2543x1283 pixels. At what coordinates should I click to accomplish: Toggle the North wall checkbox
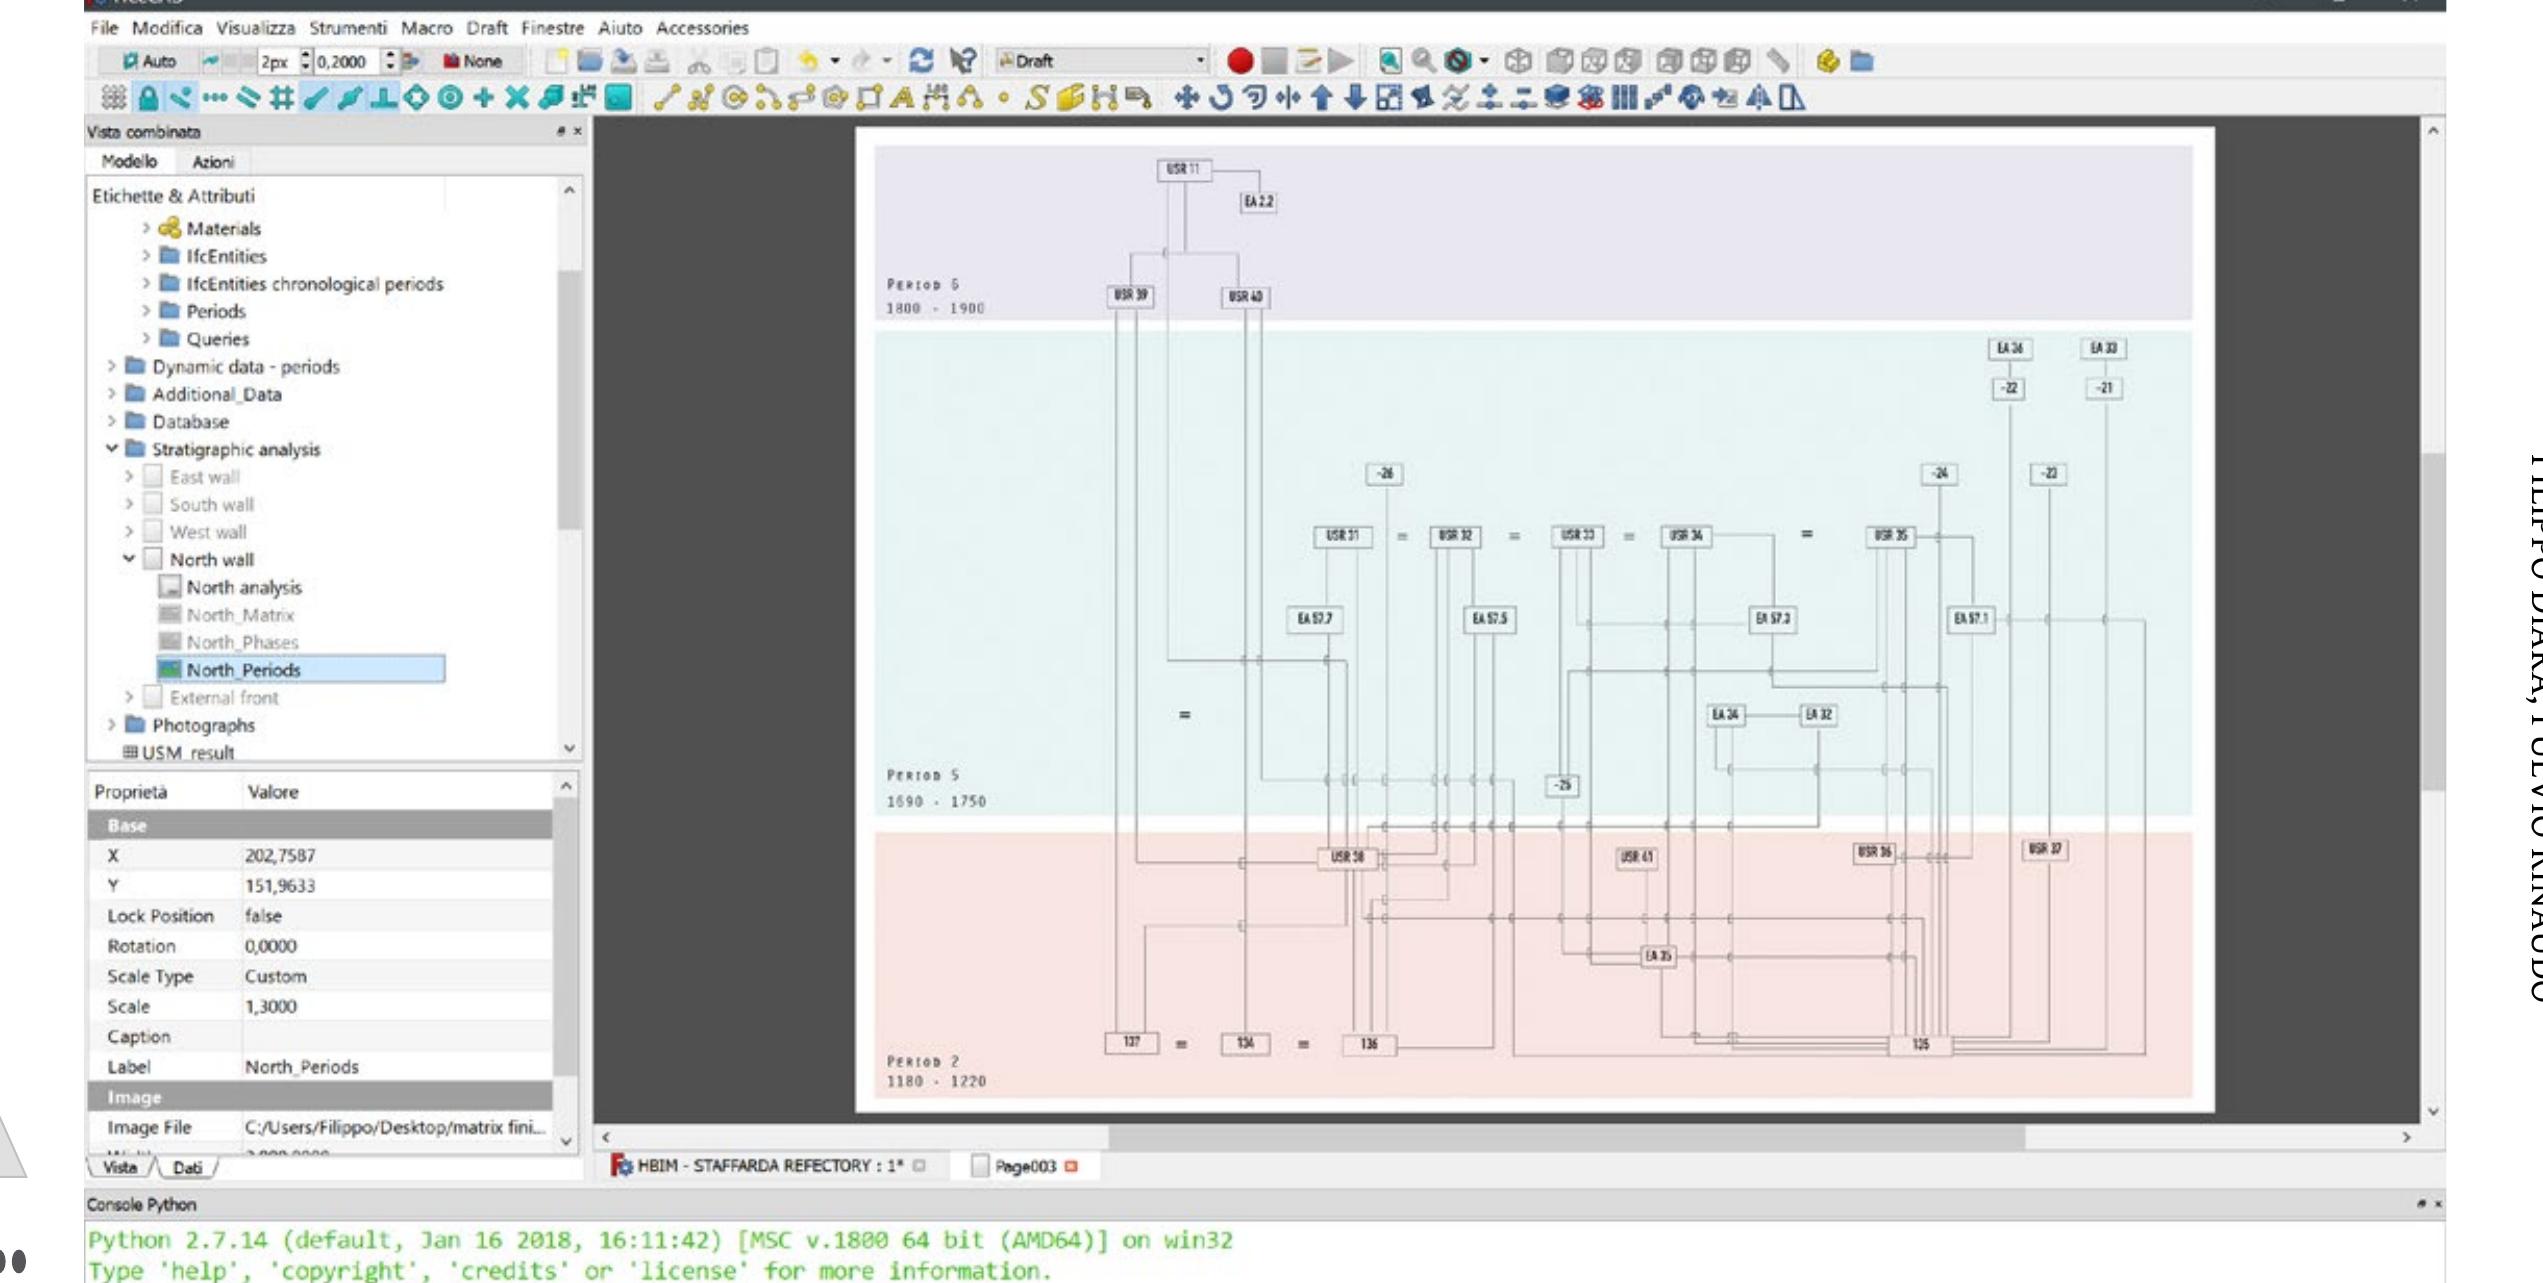[153, 559]
